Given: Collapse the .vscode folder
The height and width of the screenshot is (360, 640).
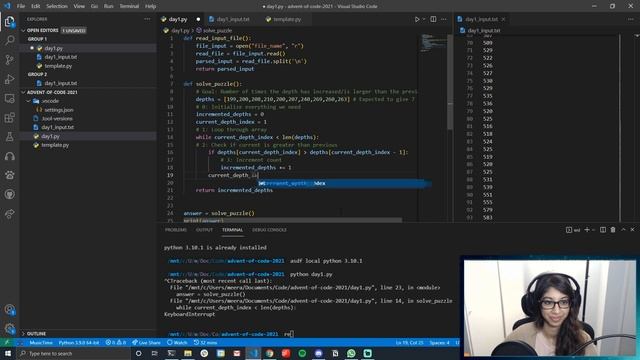Looking at the screenshot, I should 29,101.
